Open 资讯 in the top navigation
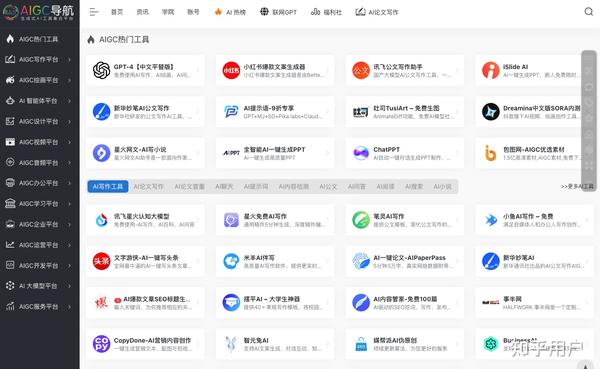This screenshot has height=369, width=600. pyautogui.click(x=142, y=12)
